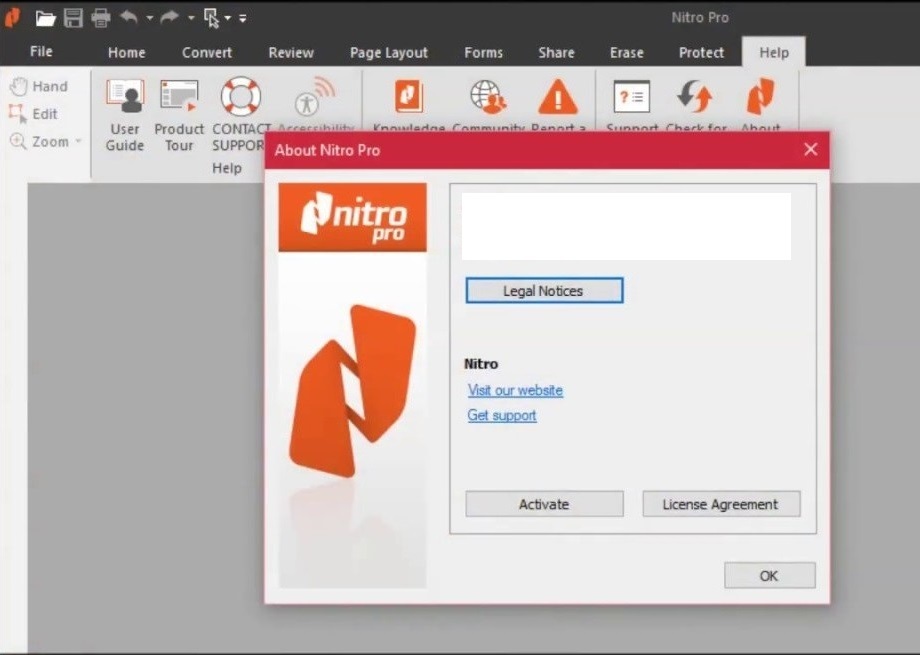This screenshot has height=655, width=920.
Task: Switch to the Share tab
Action: (556, 52)
